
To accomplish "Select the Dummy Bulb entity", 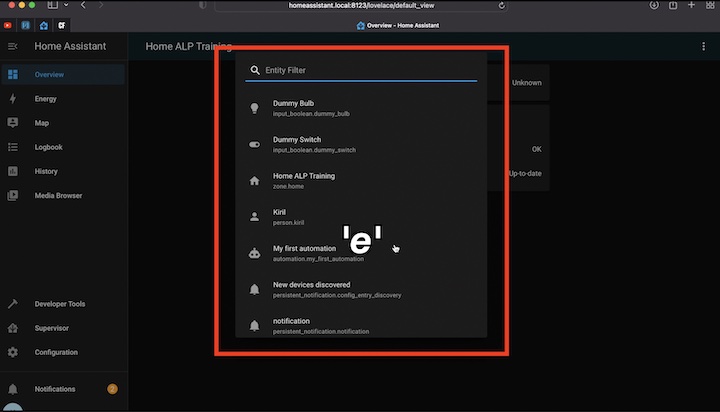I will (361, 108).
